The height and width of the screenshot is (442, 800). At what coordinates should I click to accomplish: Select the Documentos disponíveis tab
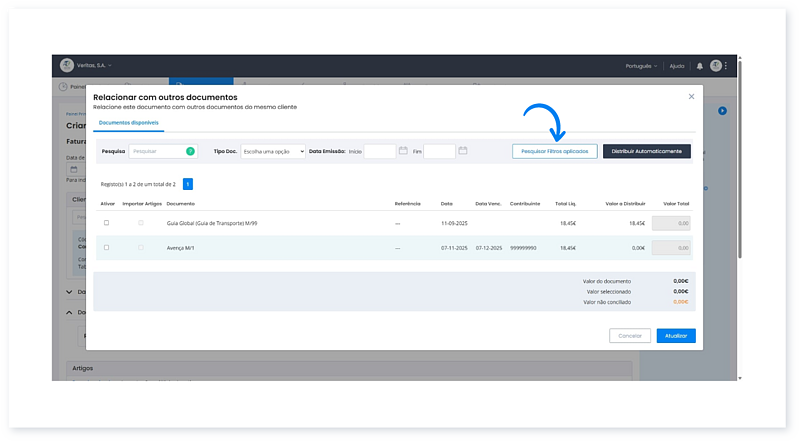[128, 123]
